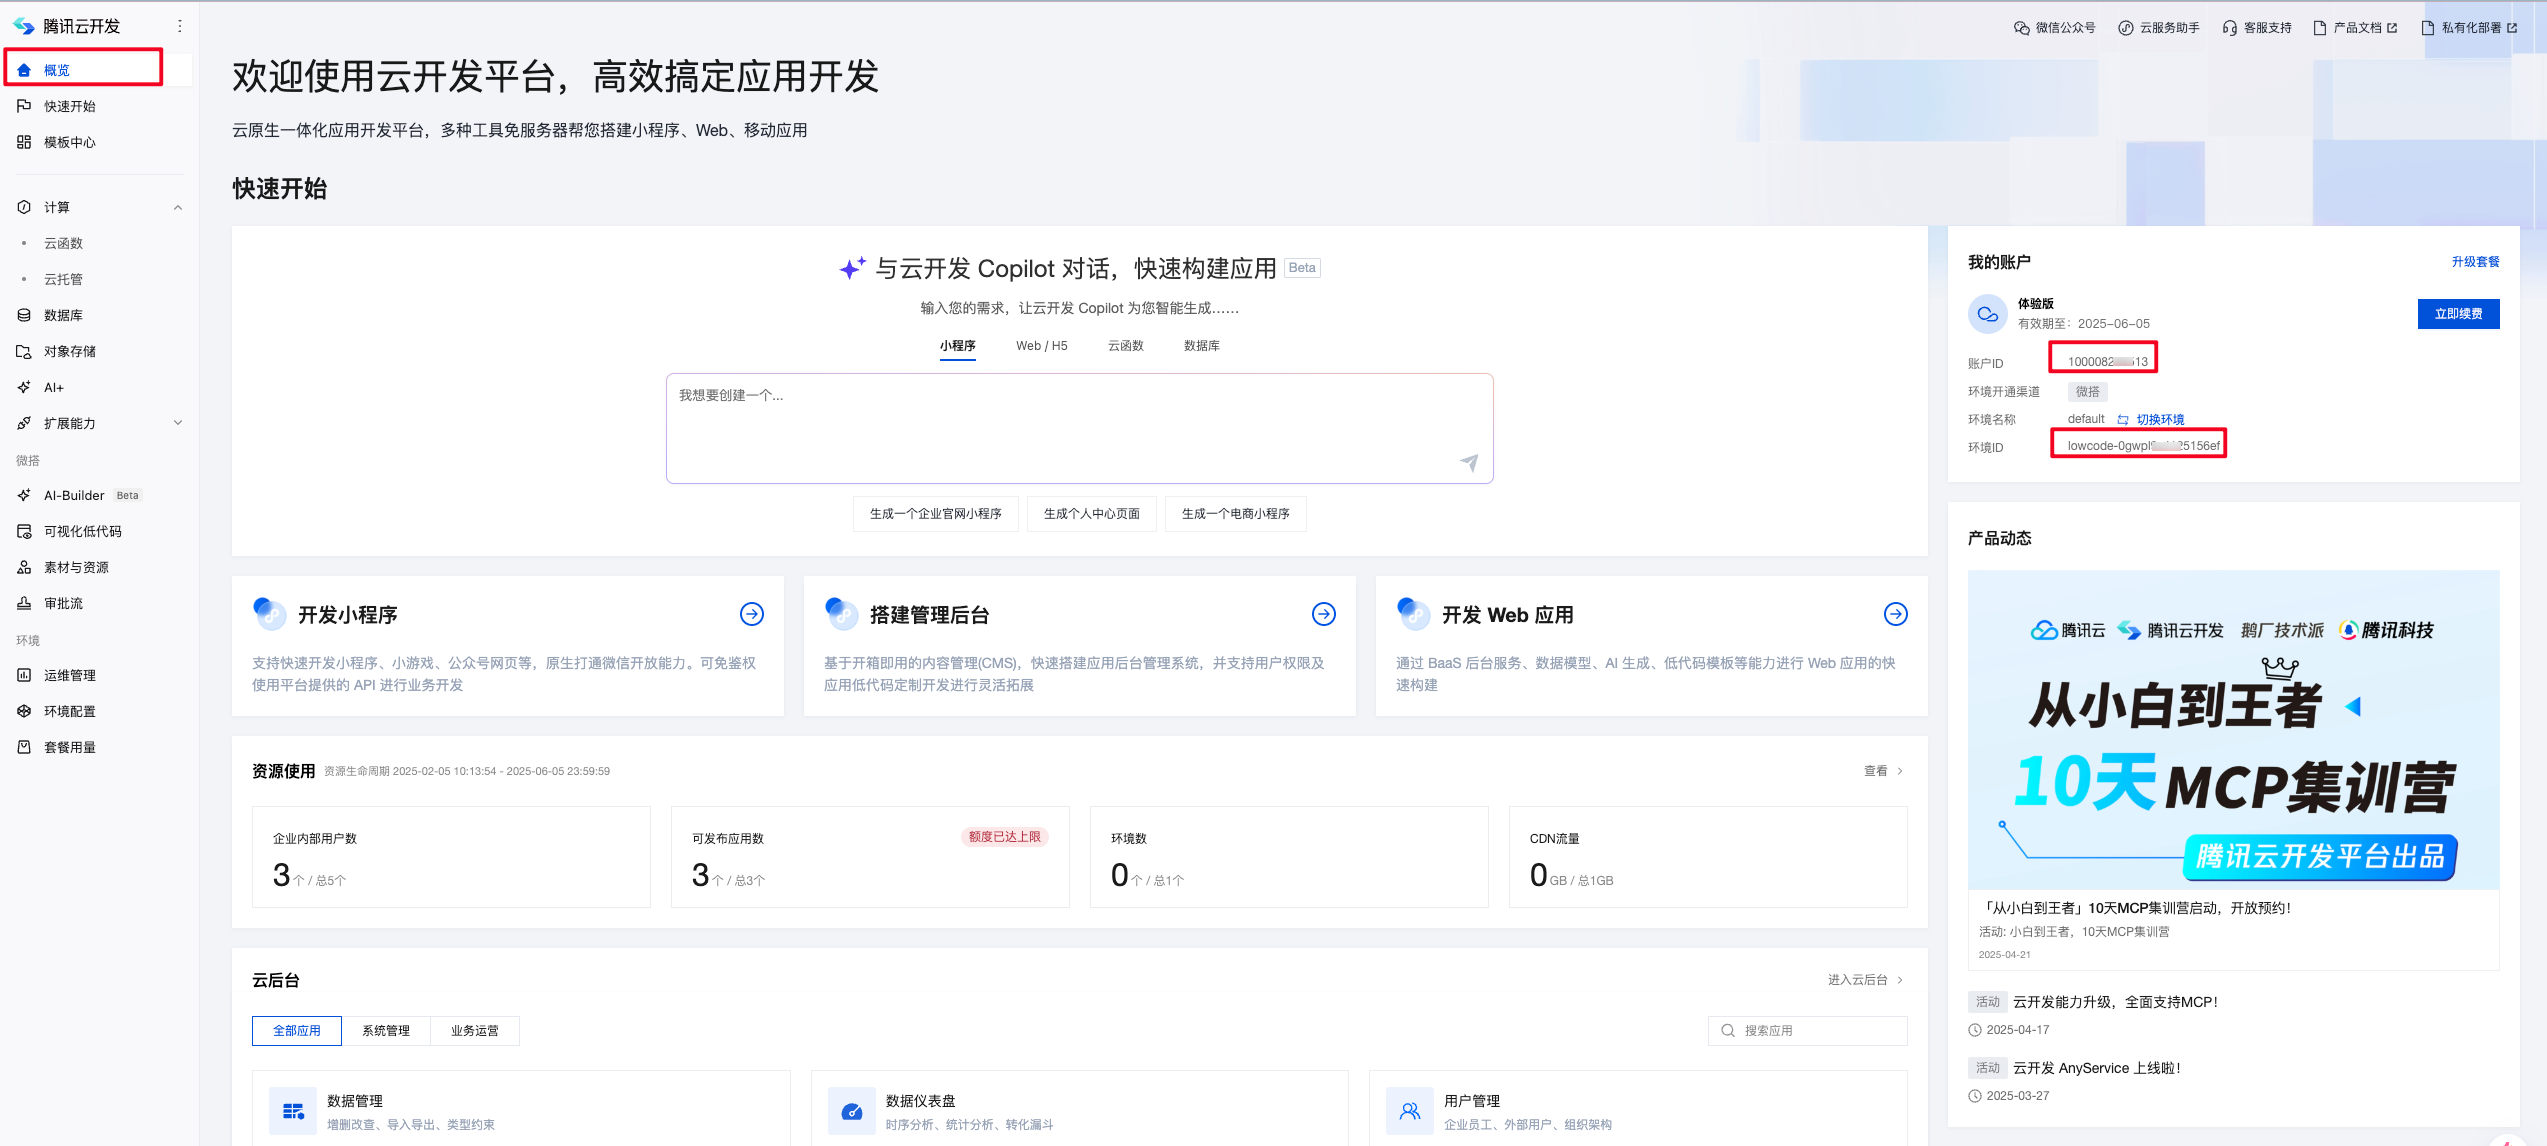Click the 模板中心 grid icon
2547x1146 pixels.
tap(24, 142)
